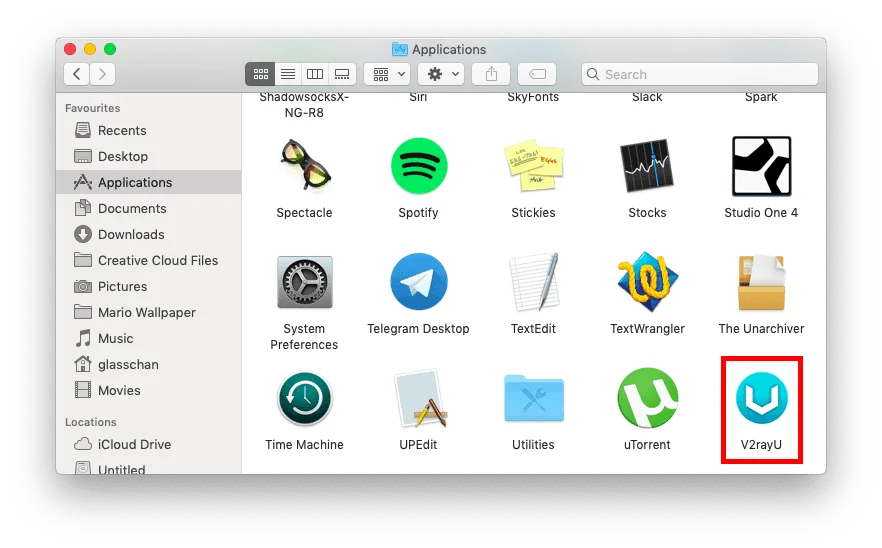Open the Stickies app
This screenshot has width=882, height=548.
tap(533, 166)
